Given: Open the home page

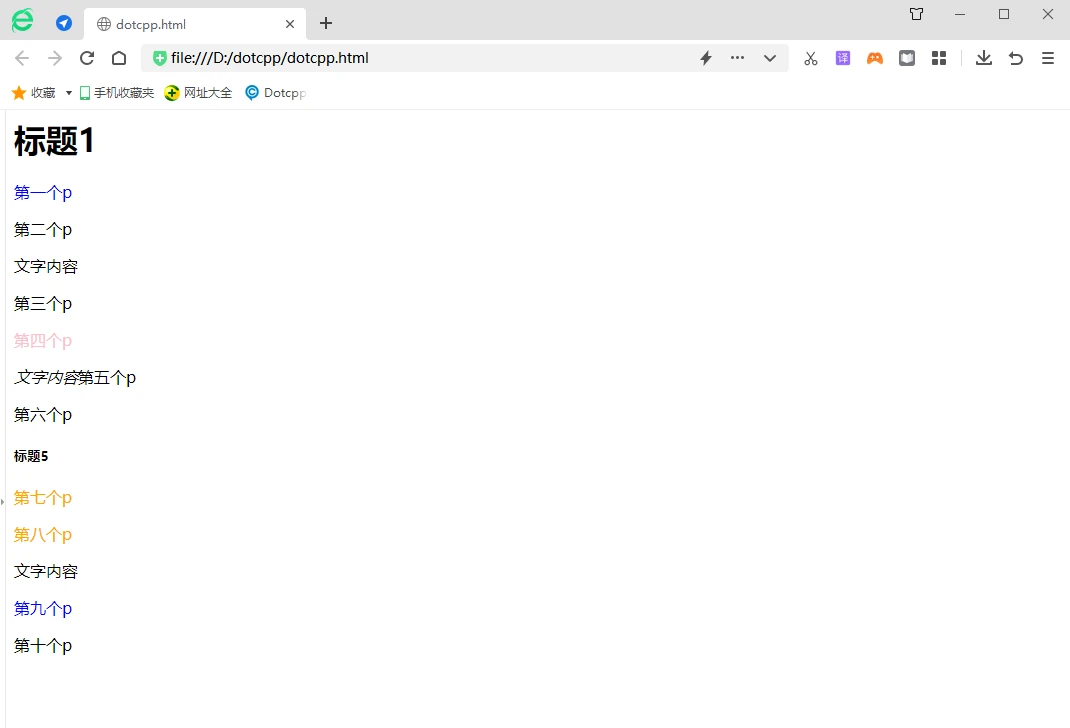Looking at the screenshot, I should (119, 58).
